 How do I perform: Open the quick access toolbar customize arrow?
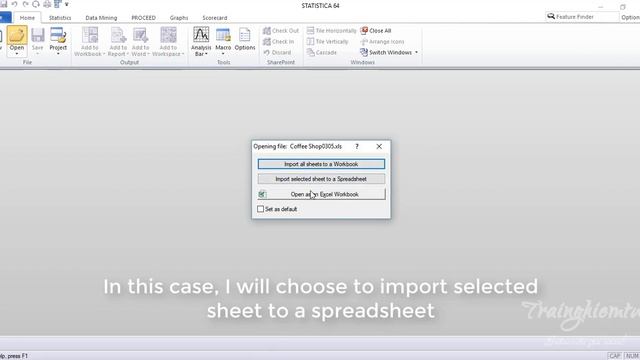[x=67, y=4]
